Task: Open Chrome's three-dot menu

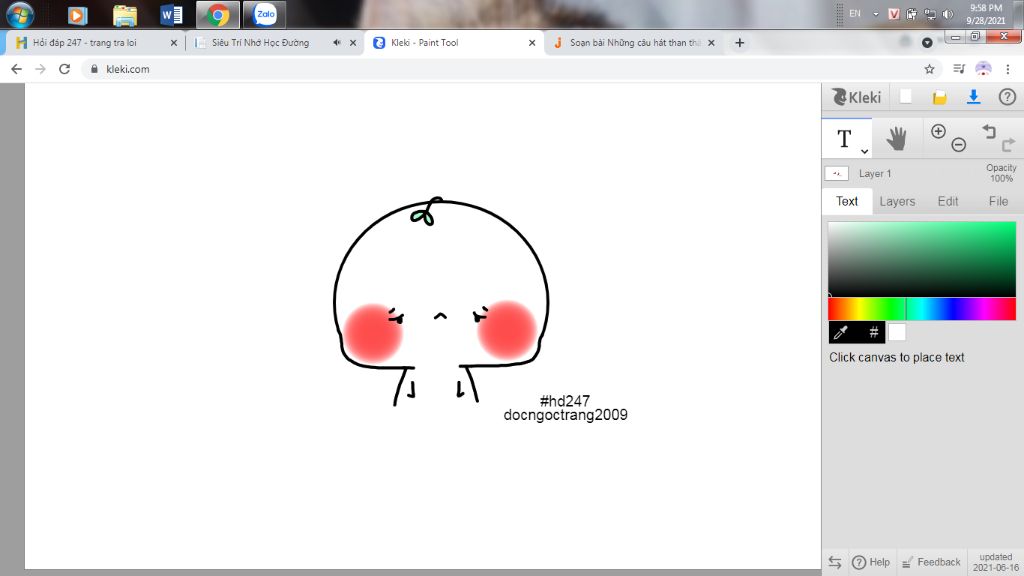Action: (1008, 69)
